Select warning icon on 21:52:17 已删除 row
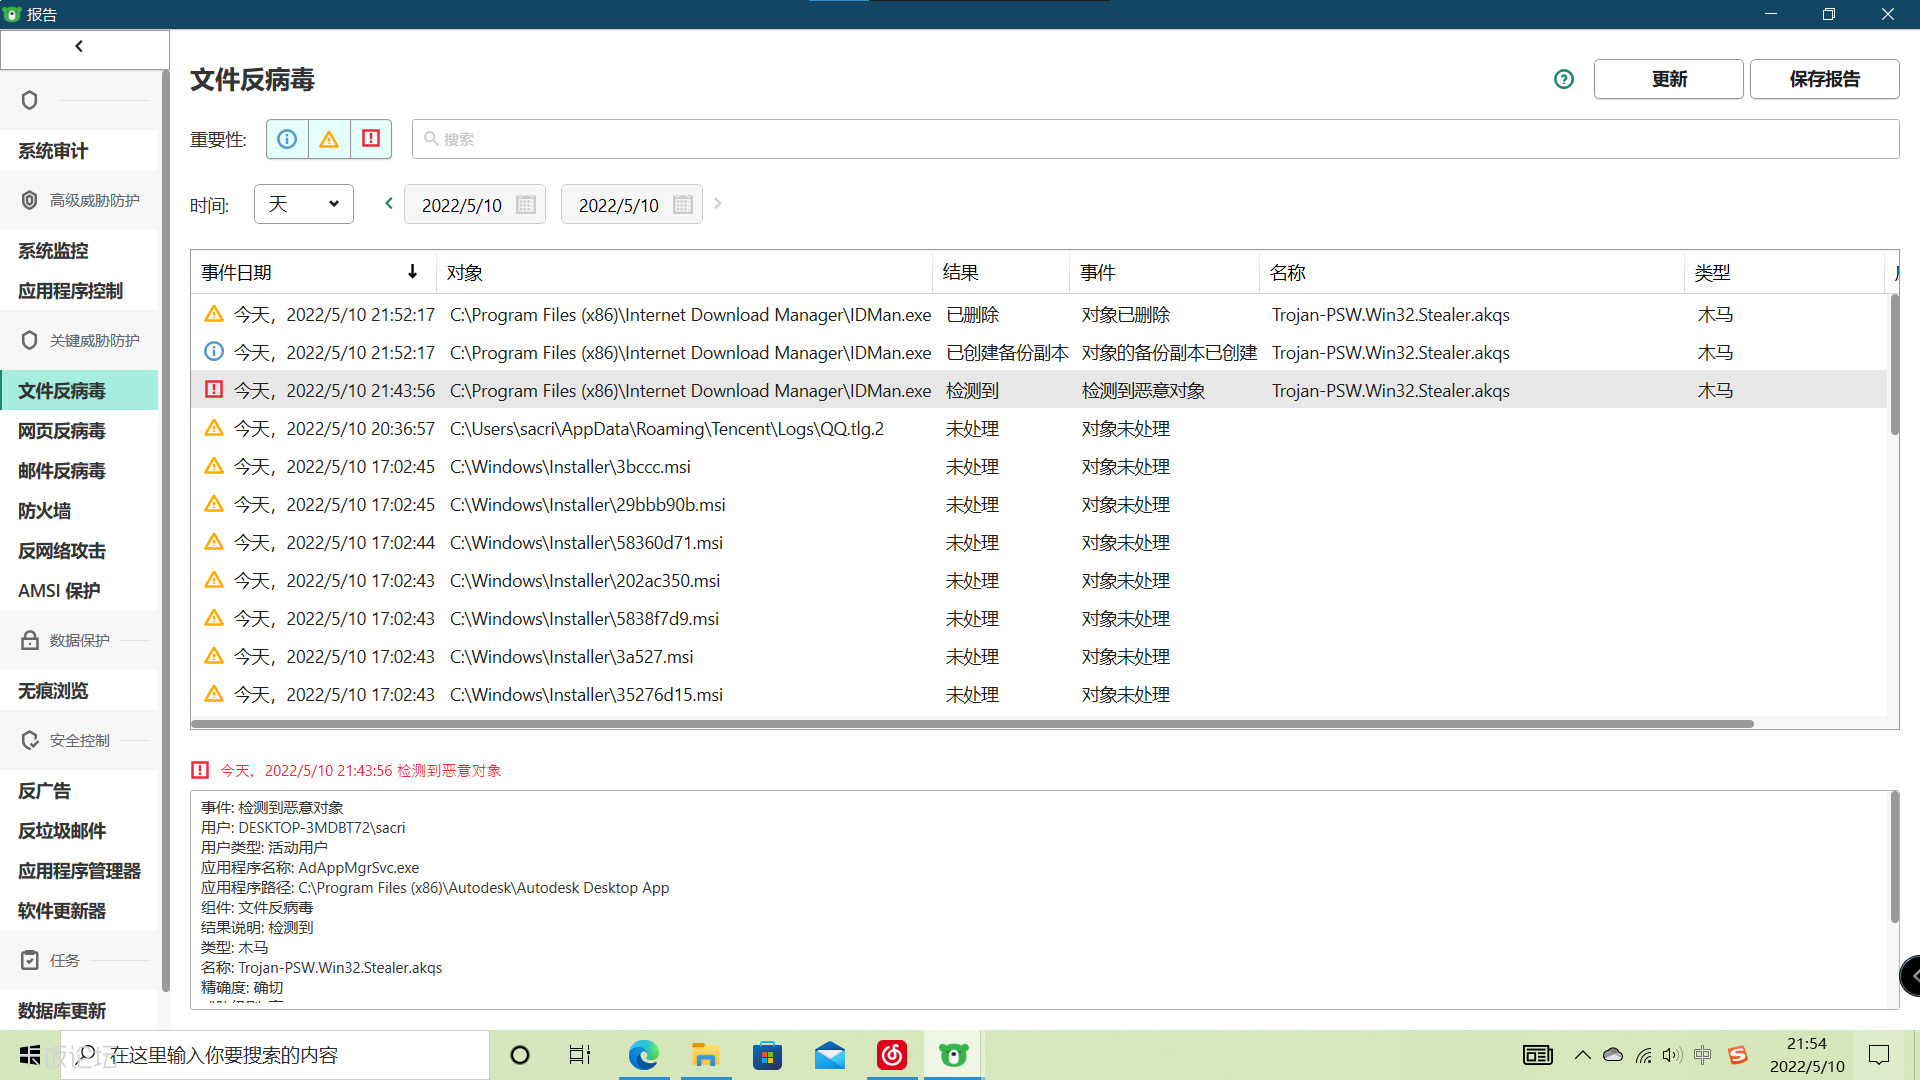The width and height of the screenshot is (1920, 1080). click(214, 314)
